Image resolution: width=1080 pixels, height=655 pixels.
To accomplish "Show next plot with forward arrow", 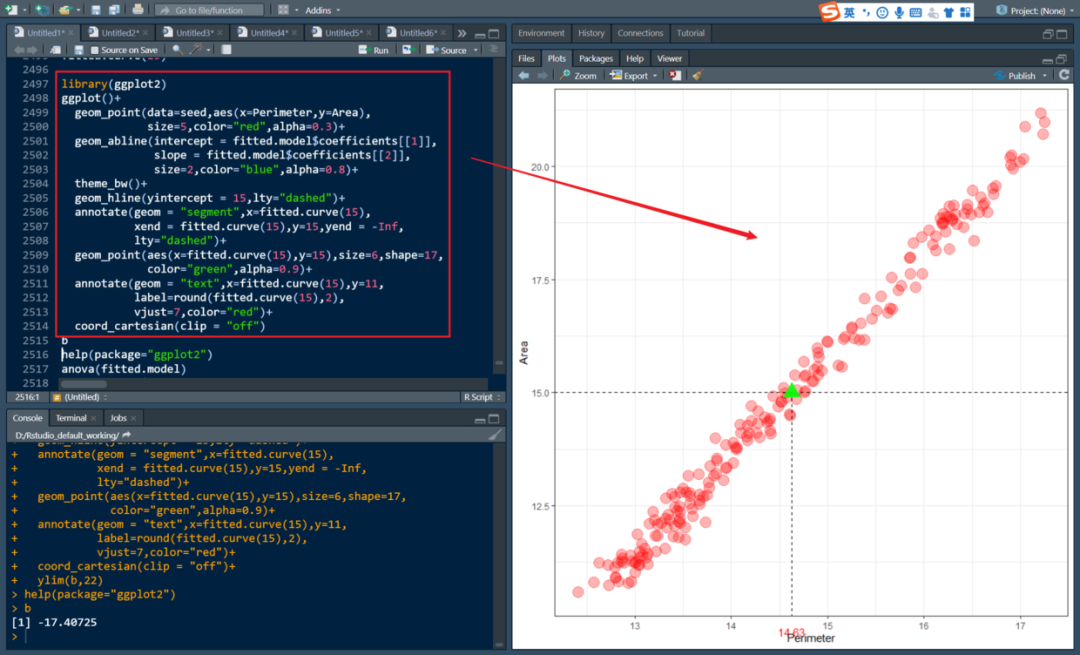I will (542, 75).
